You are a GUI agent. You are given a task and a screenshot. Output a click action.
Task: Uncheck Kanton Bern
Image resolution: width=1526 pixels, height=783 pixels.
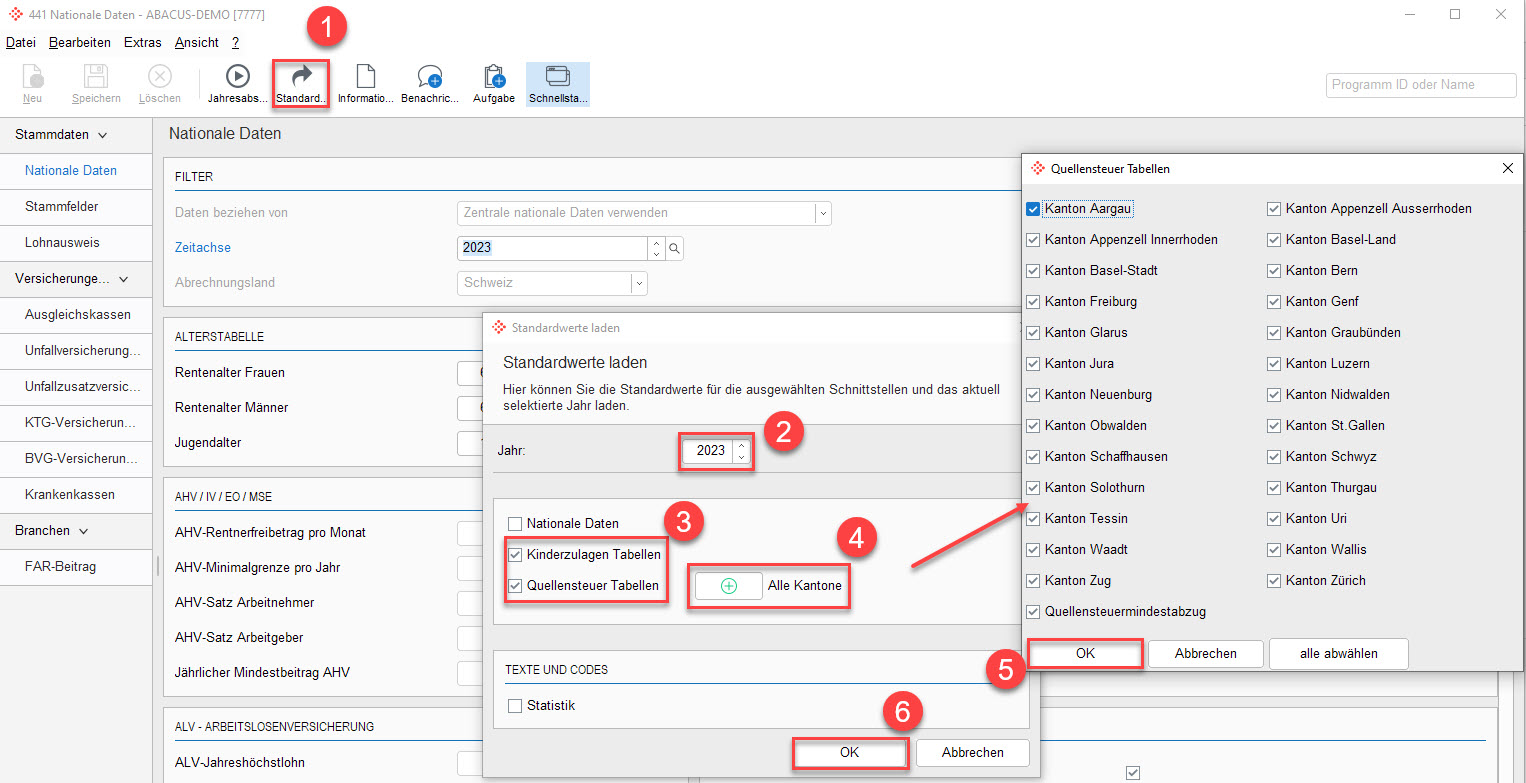(x=1274, y=270)
